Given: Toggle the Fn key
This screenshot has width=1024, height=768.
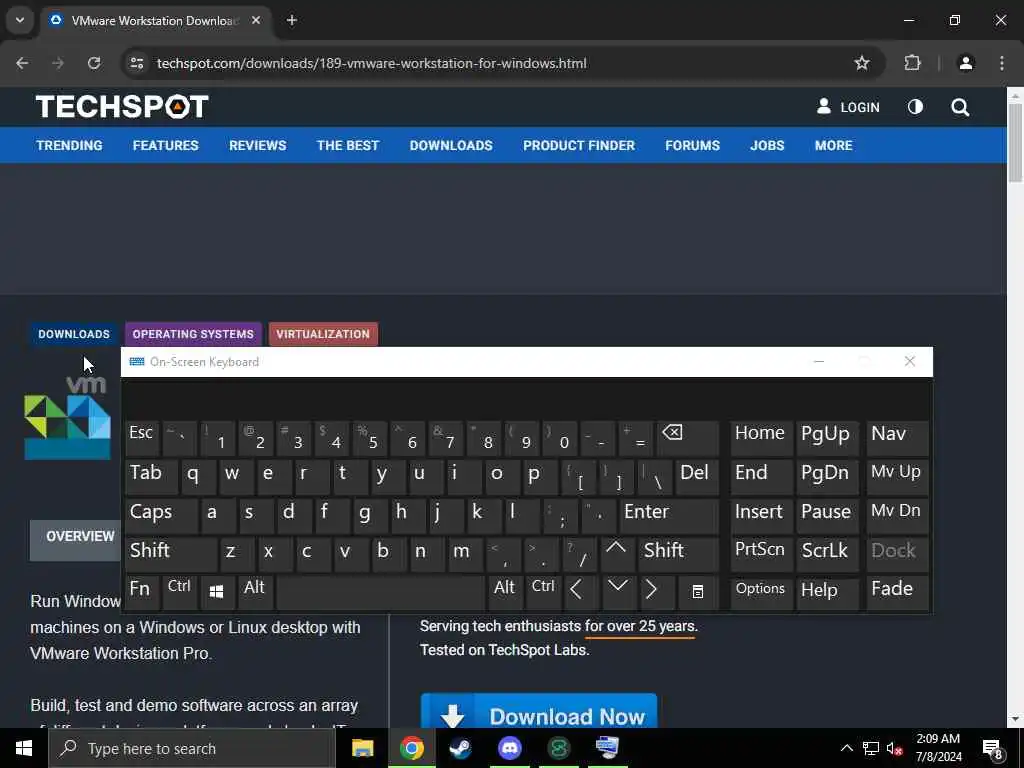Looking at the screenshot, I should coord(141,592).
